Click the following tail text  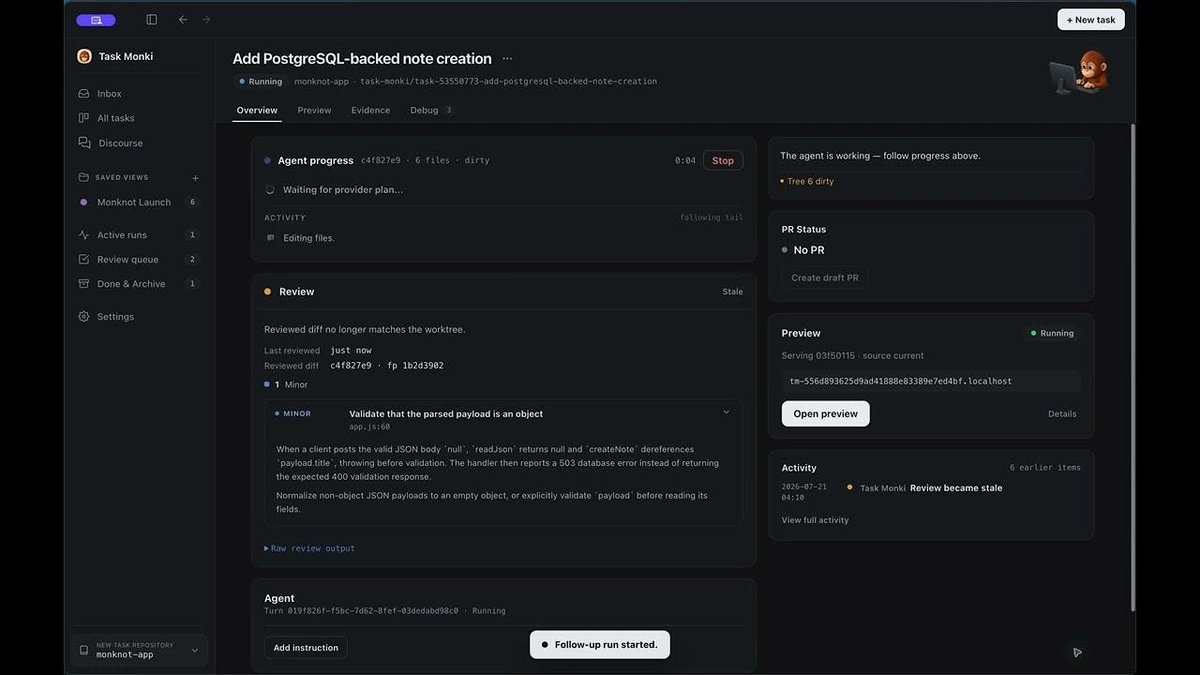tap(712, 217)
